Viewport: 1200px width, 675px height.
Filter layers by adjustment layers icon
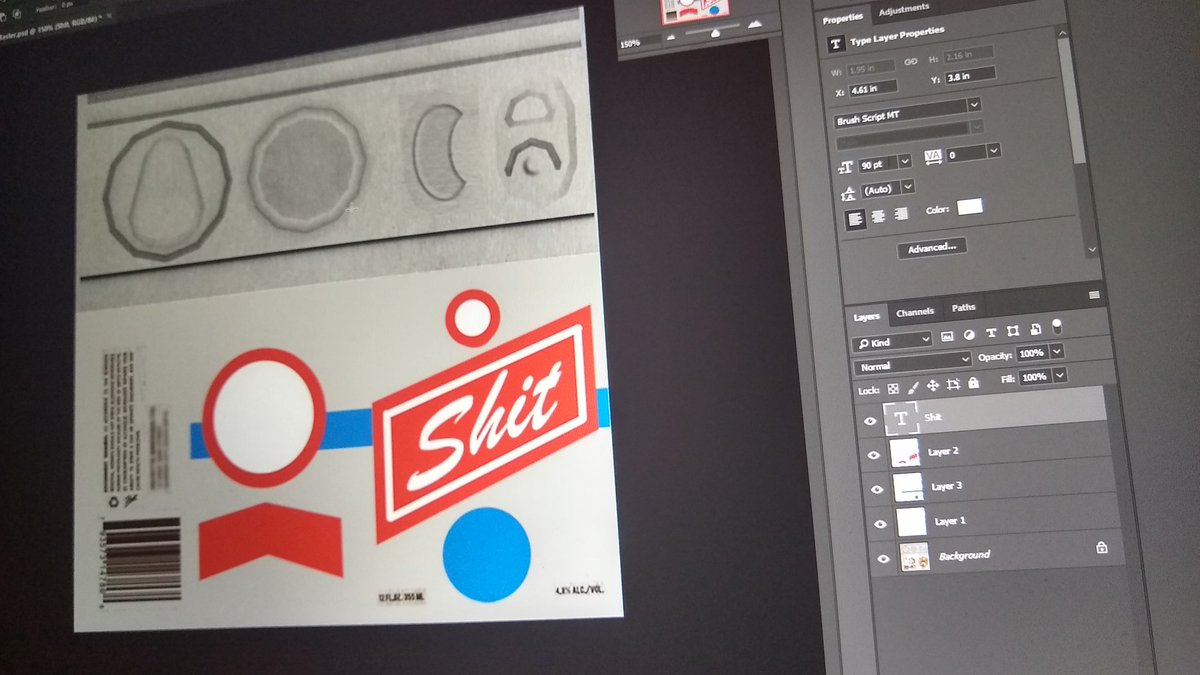969,335
